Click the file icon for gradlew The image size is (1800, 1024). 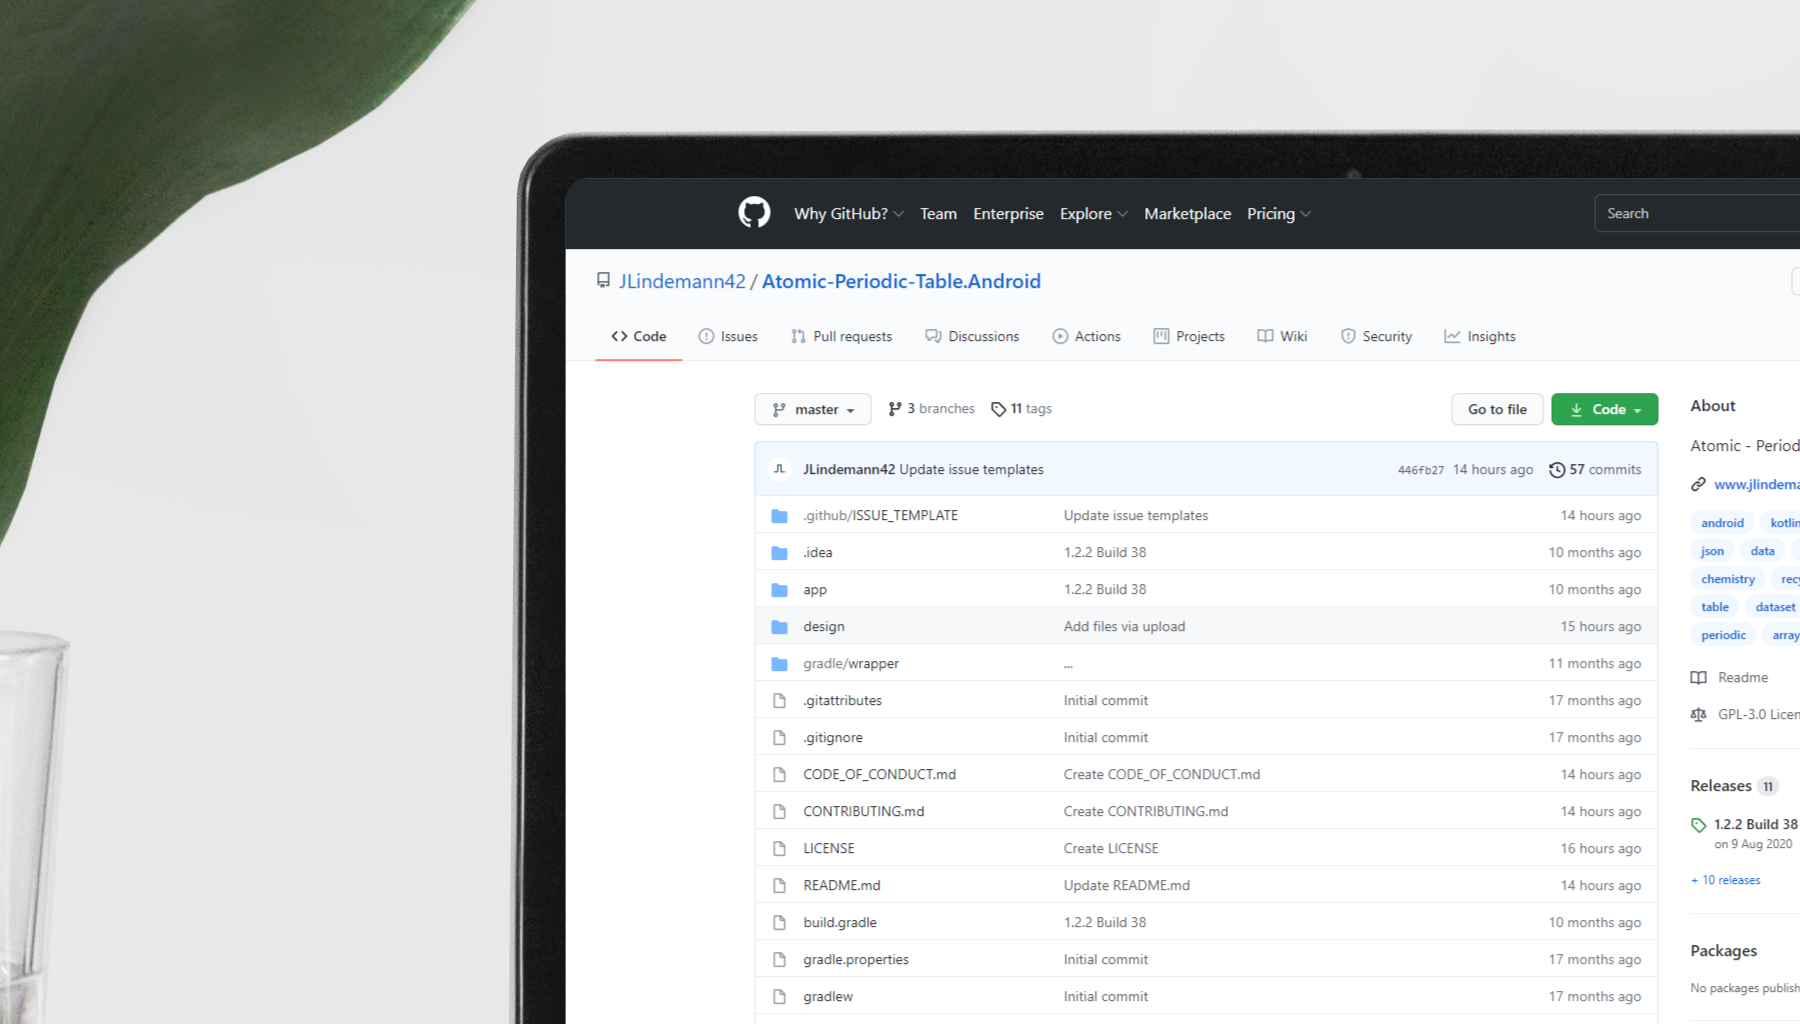click(779, 997)
